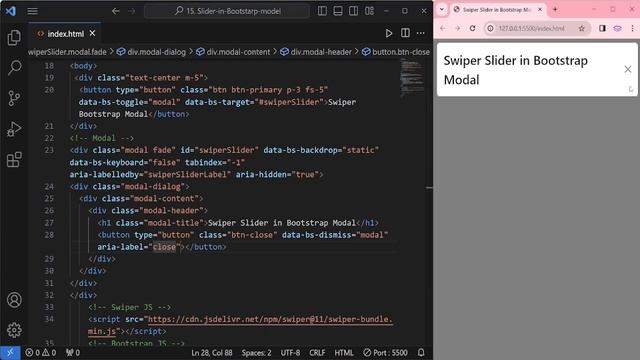The width and height of the screenshot is (640, 360).
Task: Go forward using the editor navigation arrow
Action: pos(131,11)
